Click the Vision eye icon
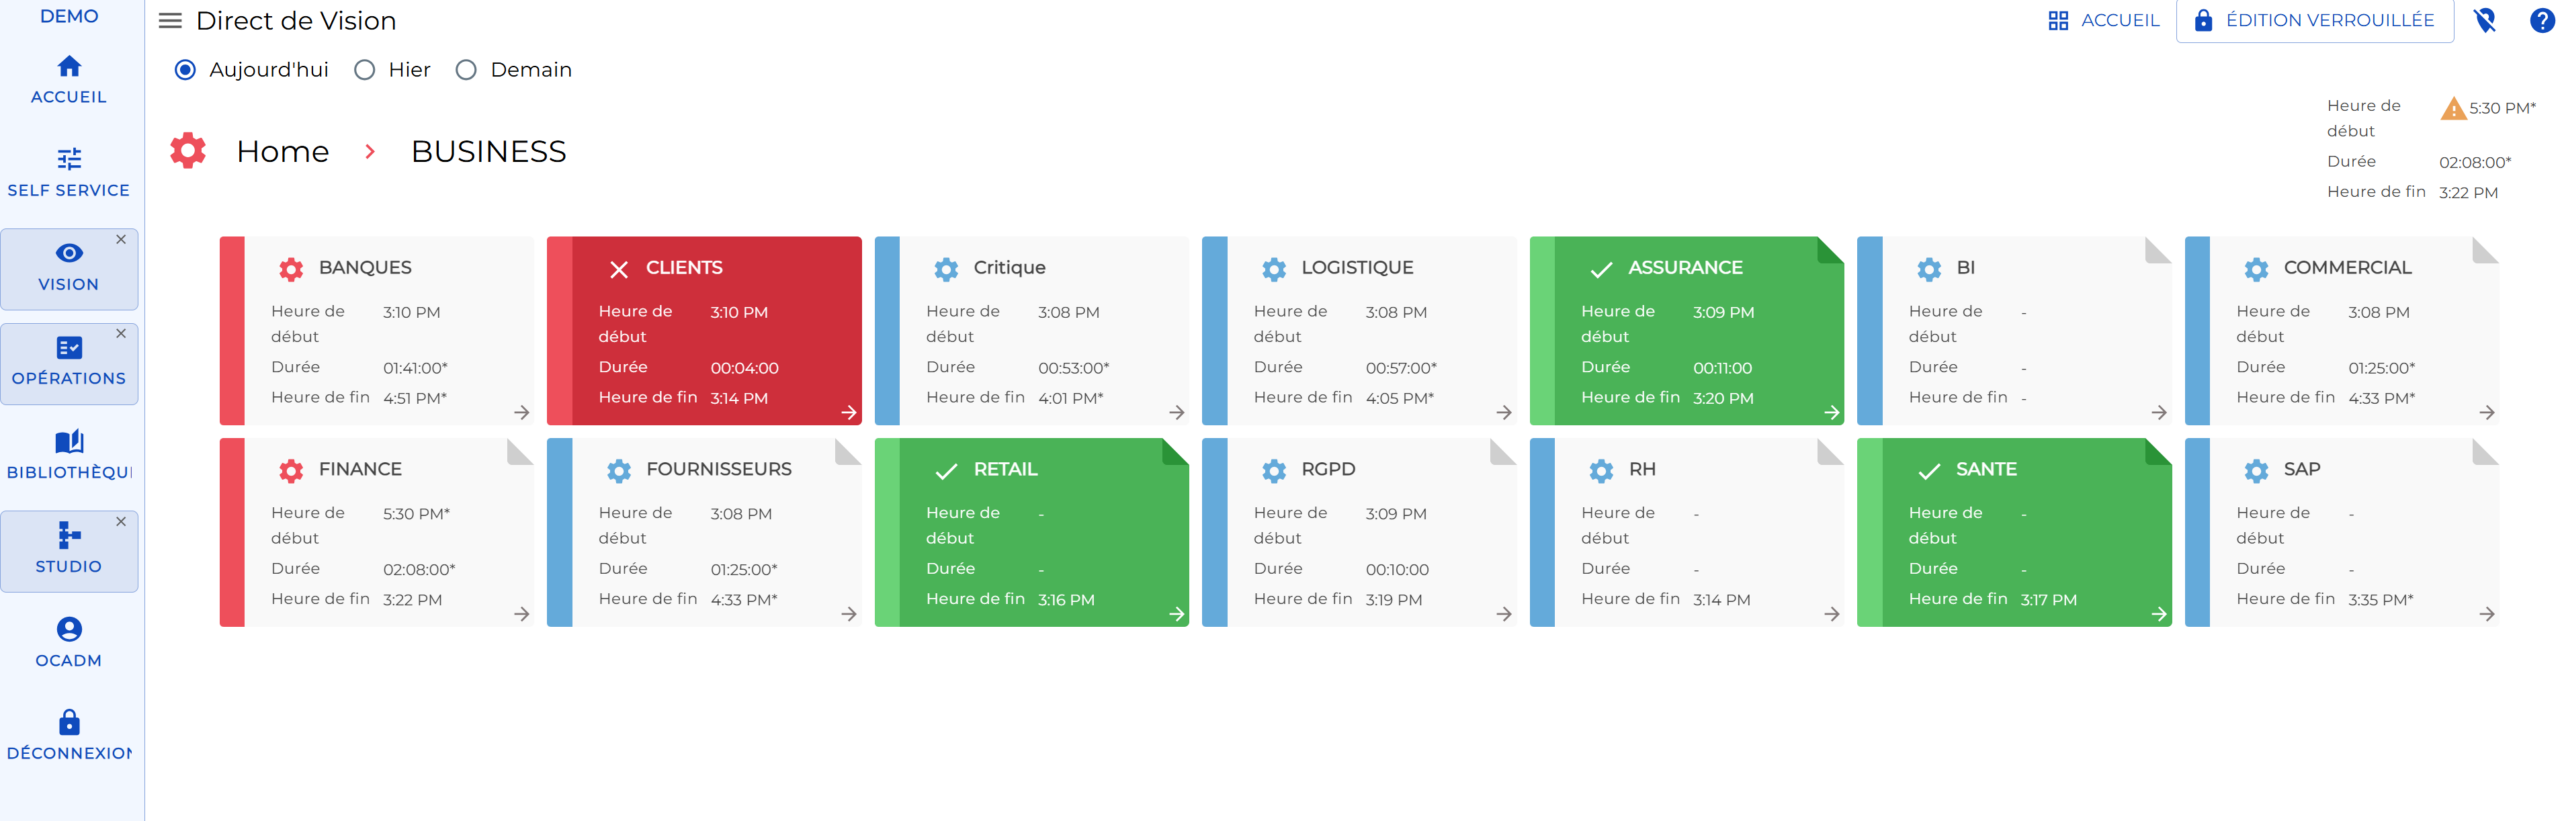This screenshot has height=821, width=2560. [69, 253]
